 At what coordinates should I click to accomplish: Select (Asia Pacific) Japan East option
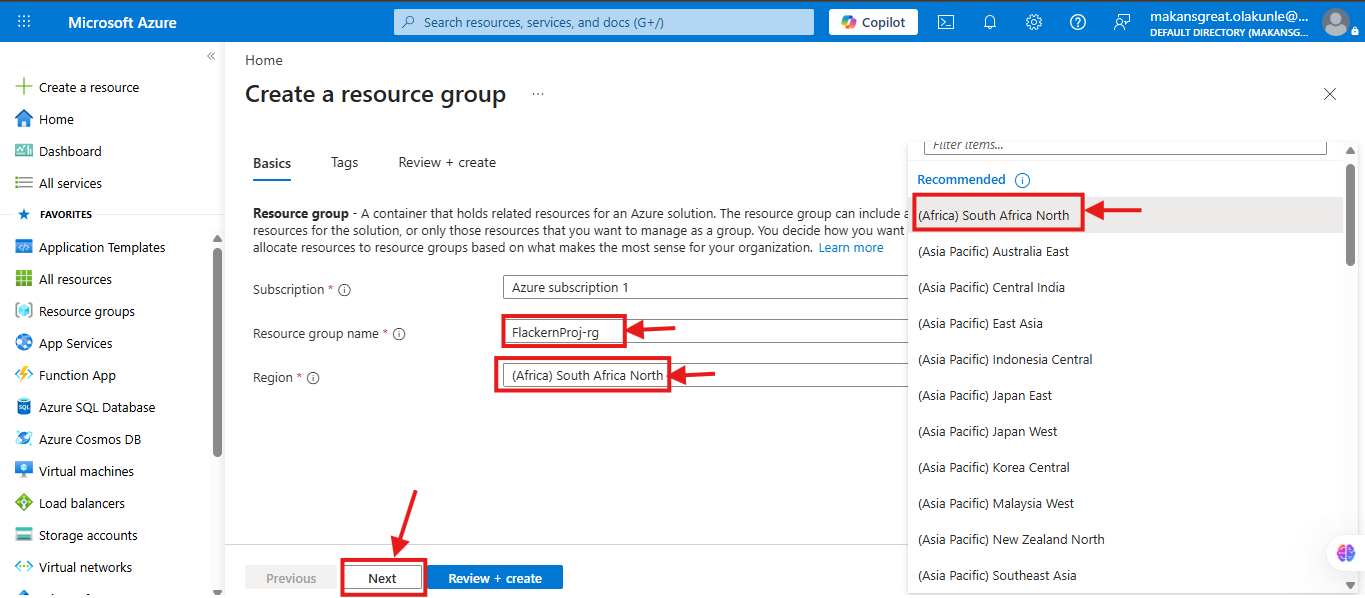pos(1125,395)
